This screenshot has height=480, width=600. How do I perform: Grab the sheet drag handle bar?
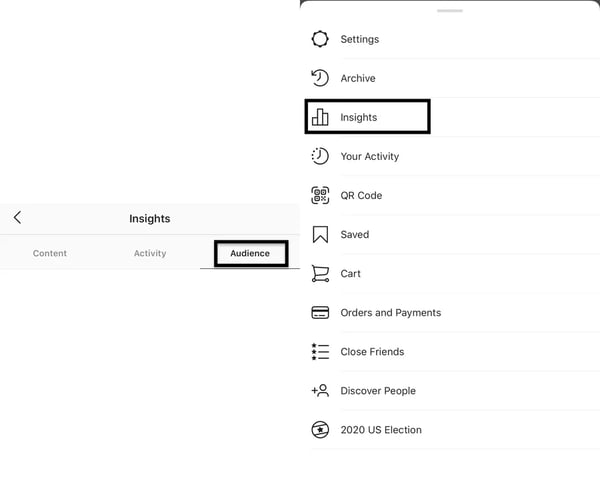point(450,11)
